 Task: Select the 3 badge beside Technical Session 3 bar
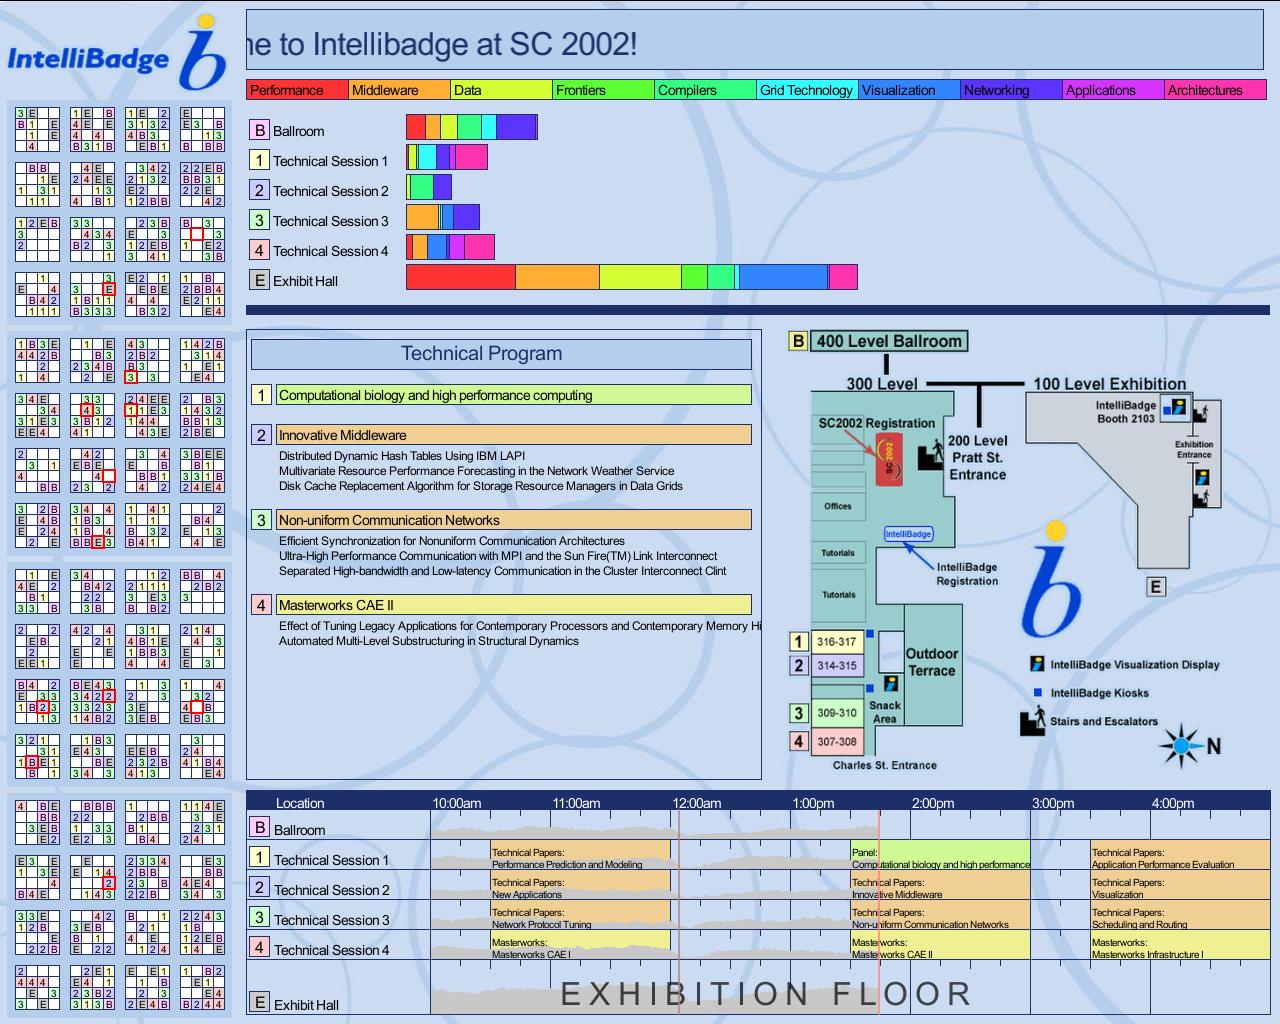point(260,220)
